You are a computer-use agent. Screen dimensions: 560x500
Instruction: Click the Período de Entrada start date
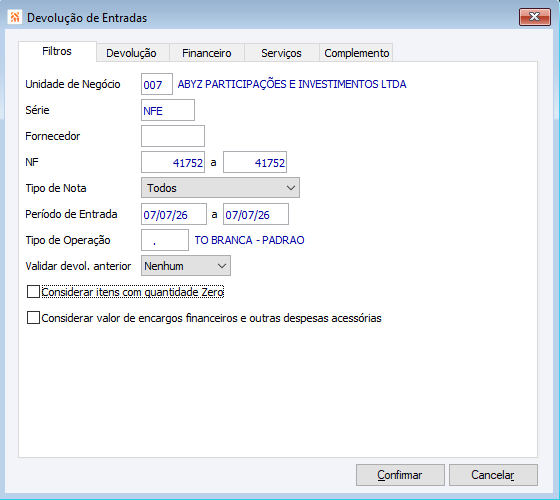174,214
